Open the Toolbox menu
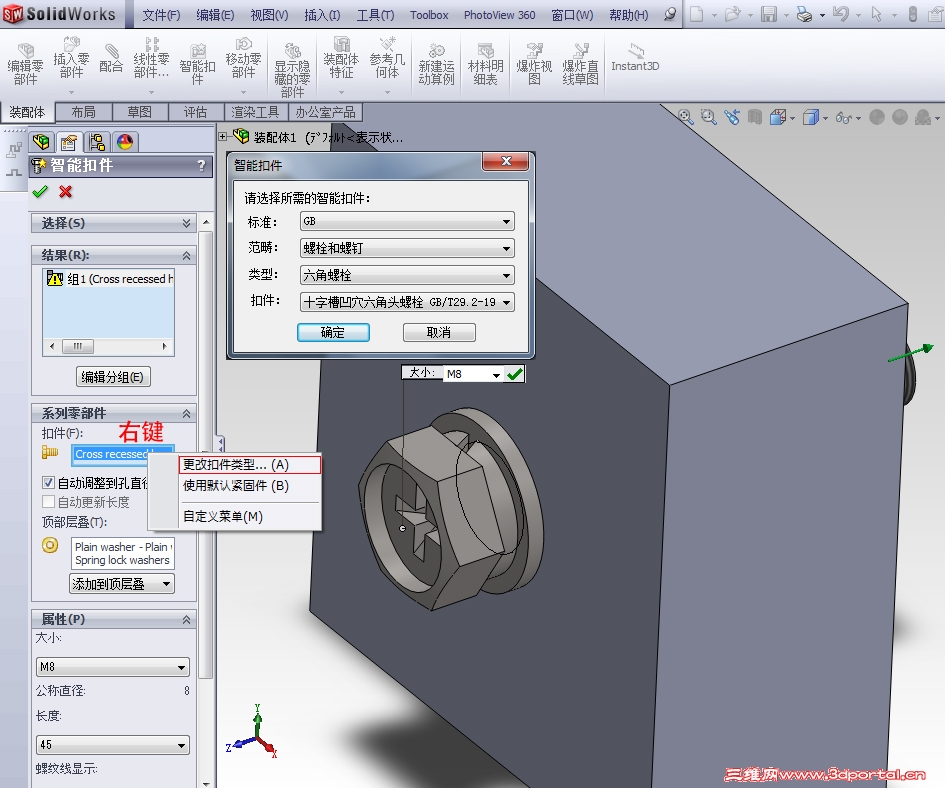945x788 pixels. 429,15
